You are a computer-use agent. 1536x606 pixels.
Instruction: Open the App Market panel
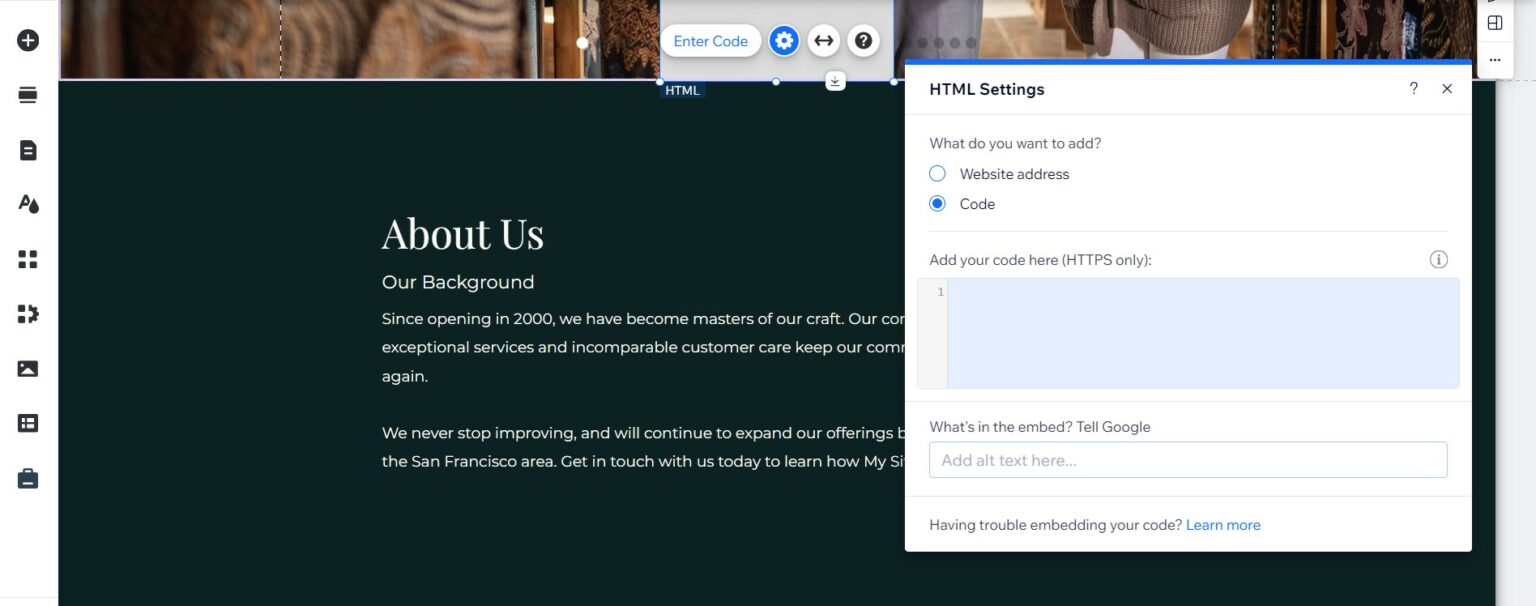(27, 313)
